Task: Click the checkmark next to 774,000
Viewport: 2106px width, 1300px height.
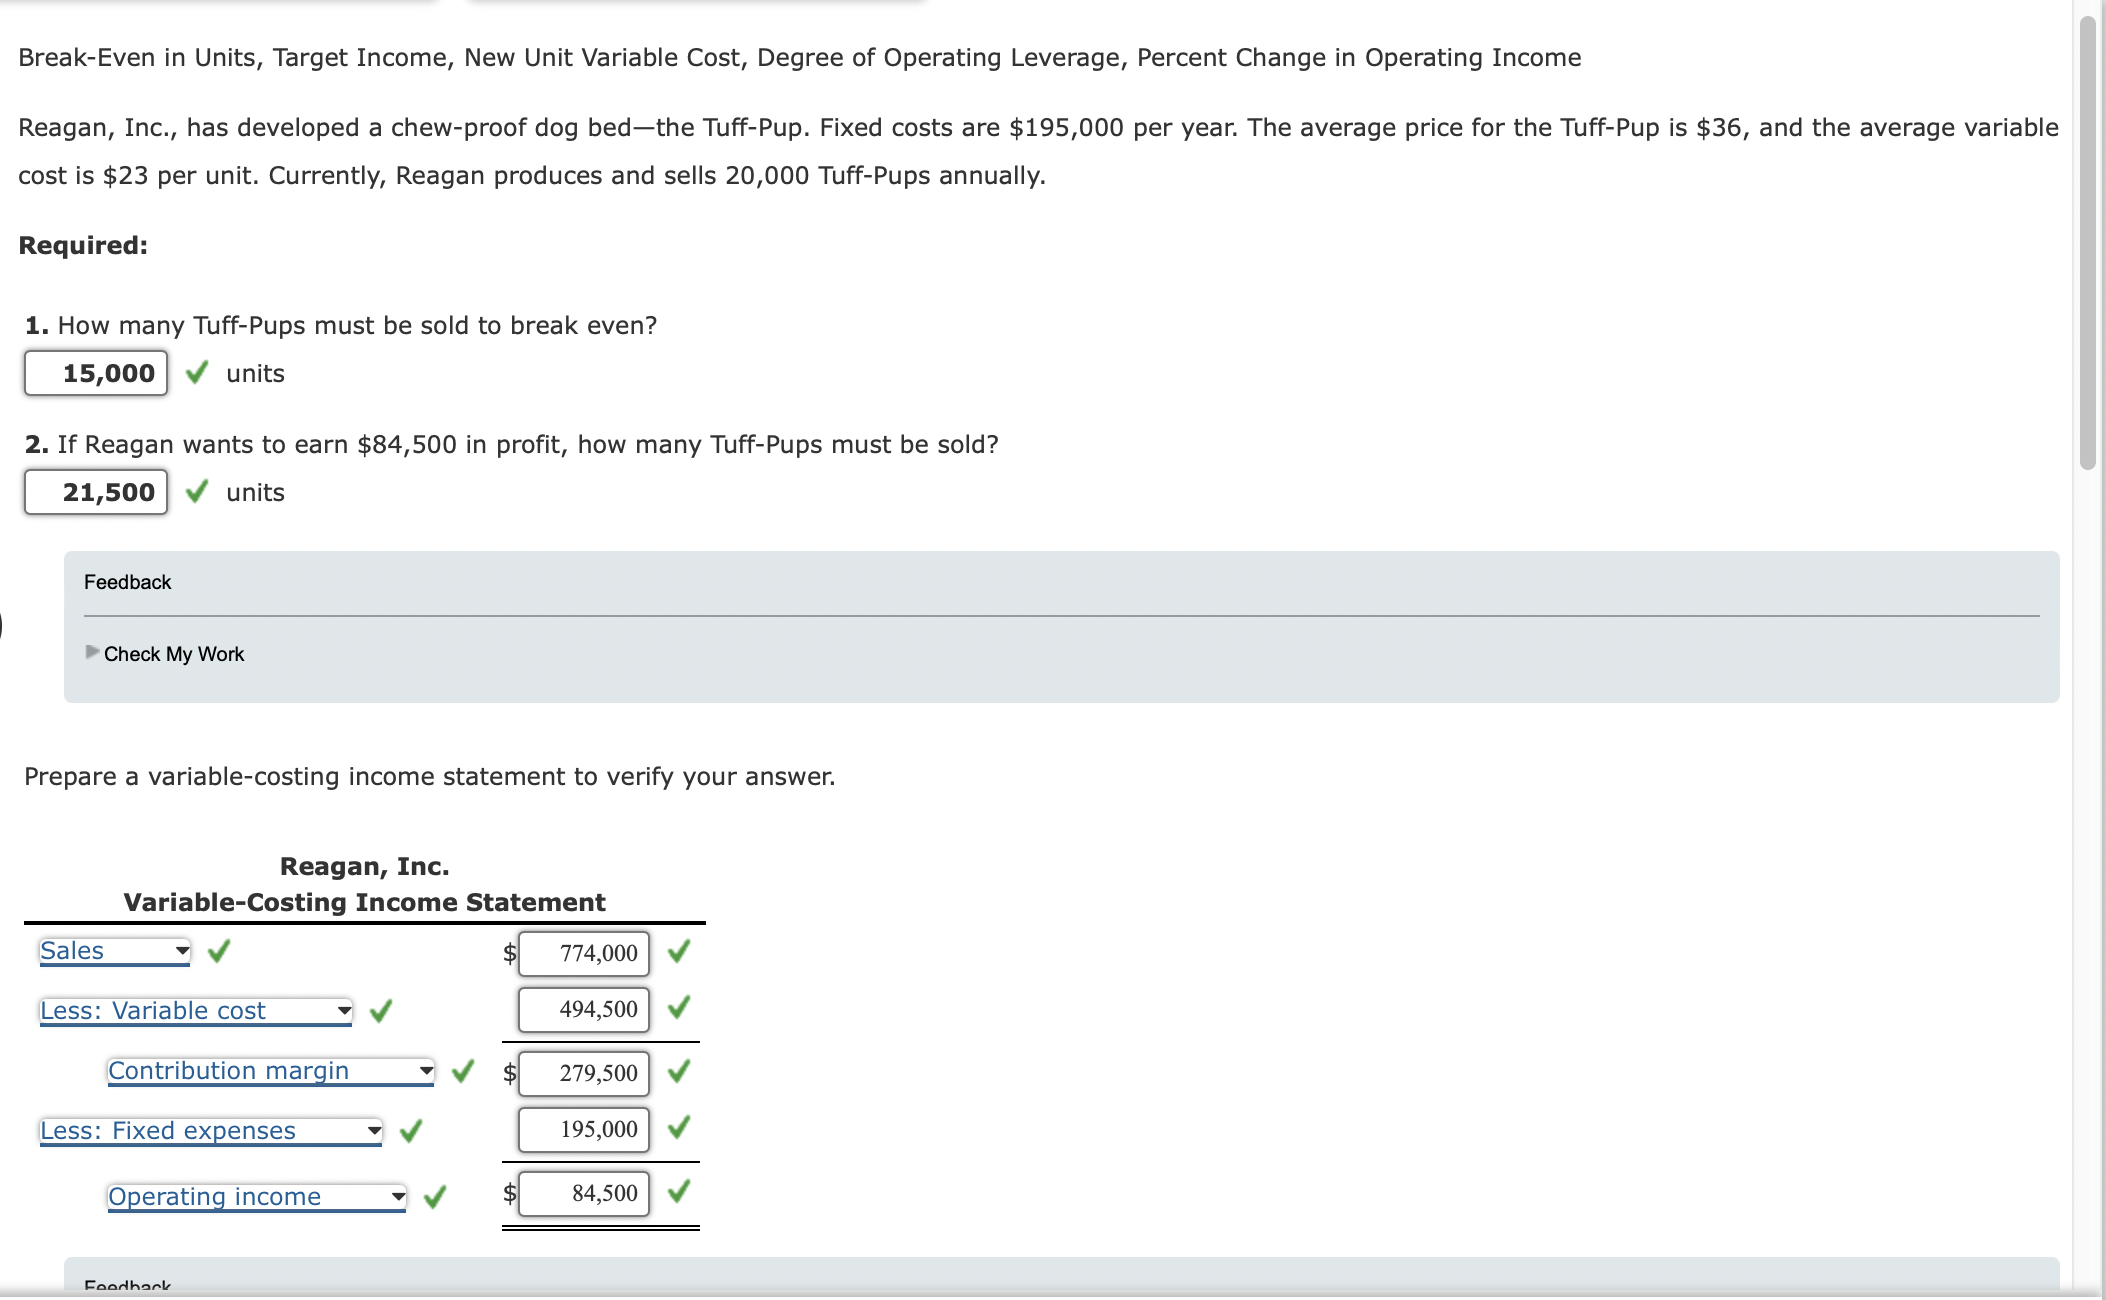Action: [679, 953]
